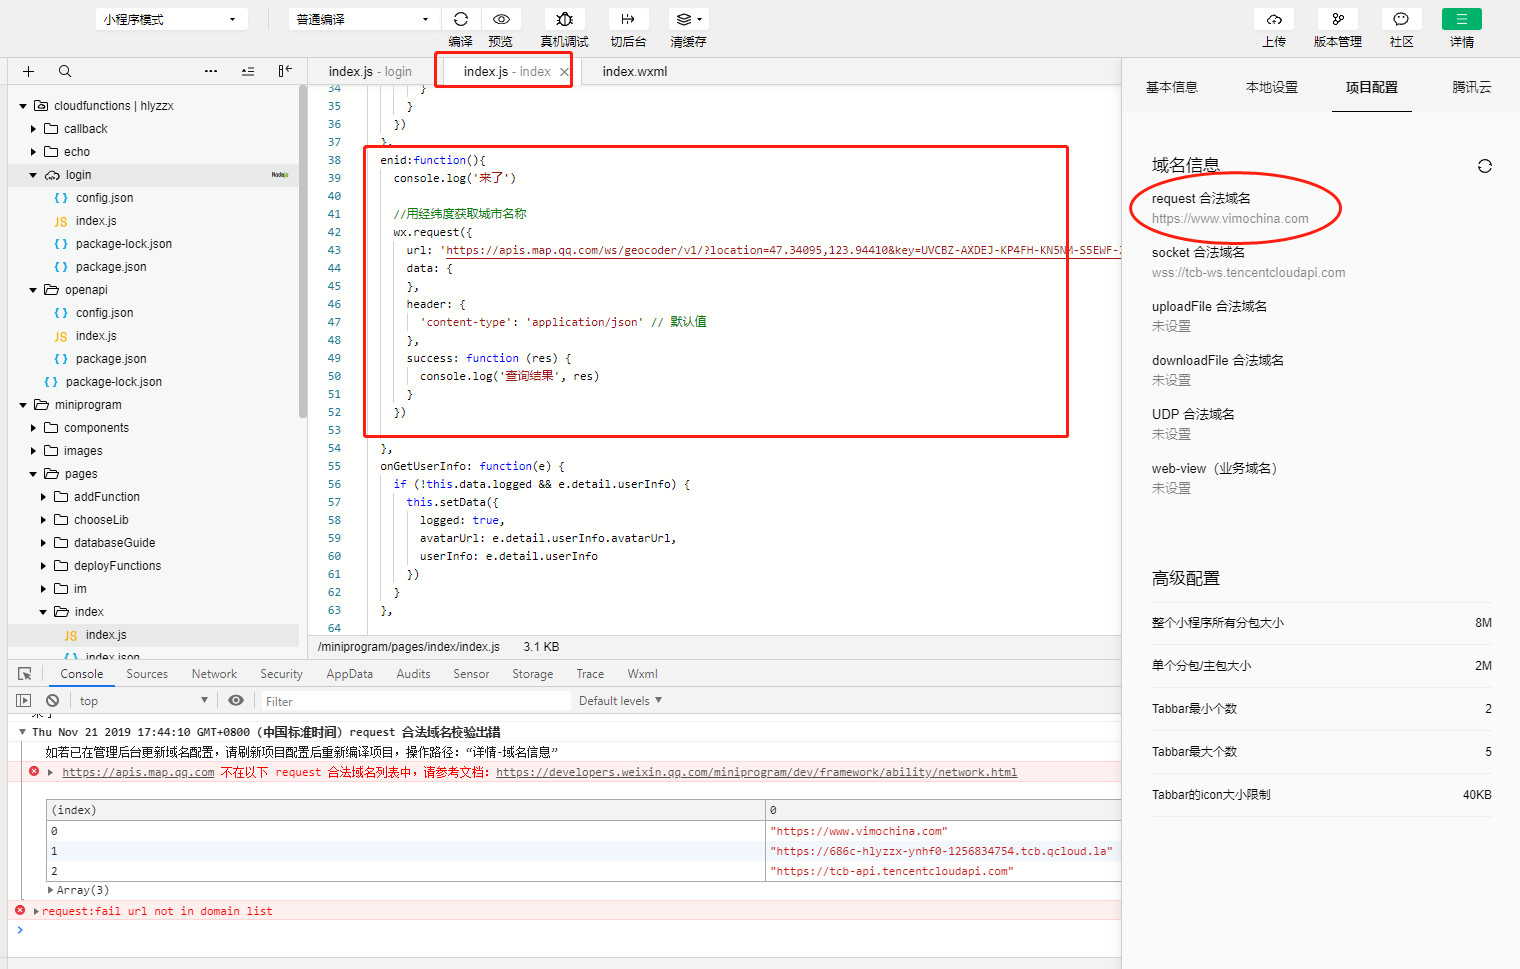The height and width of the screenshot is (969, 1520).
Task: Open 预览 preview with the eye icon
Action: point(501,19)
